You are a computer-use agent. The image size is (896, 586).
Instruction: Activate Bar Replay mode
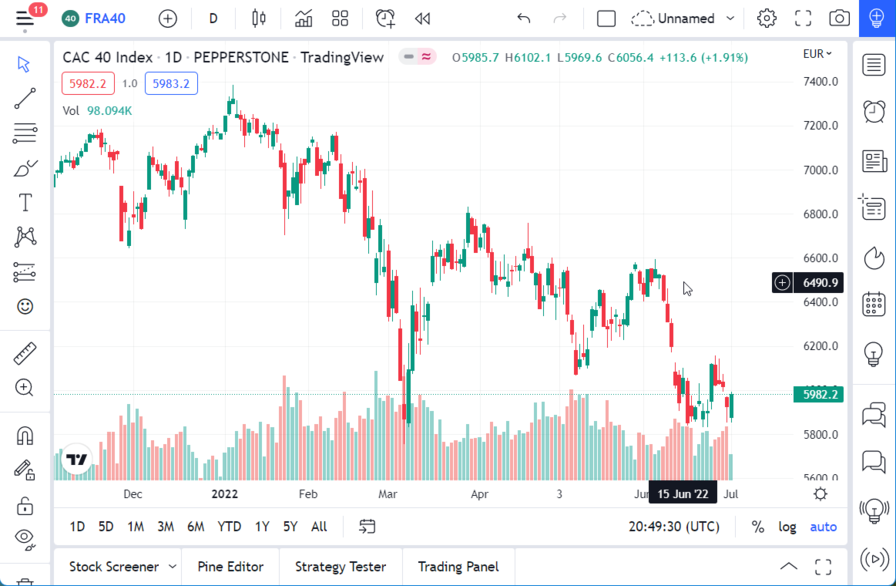pos(421,18)
